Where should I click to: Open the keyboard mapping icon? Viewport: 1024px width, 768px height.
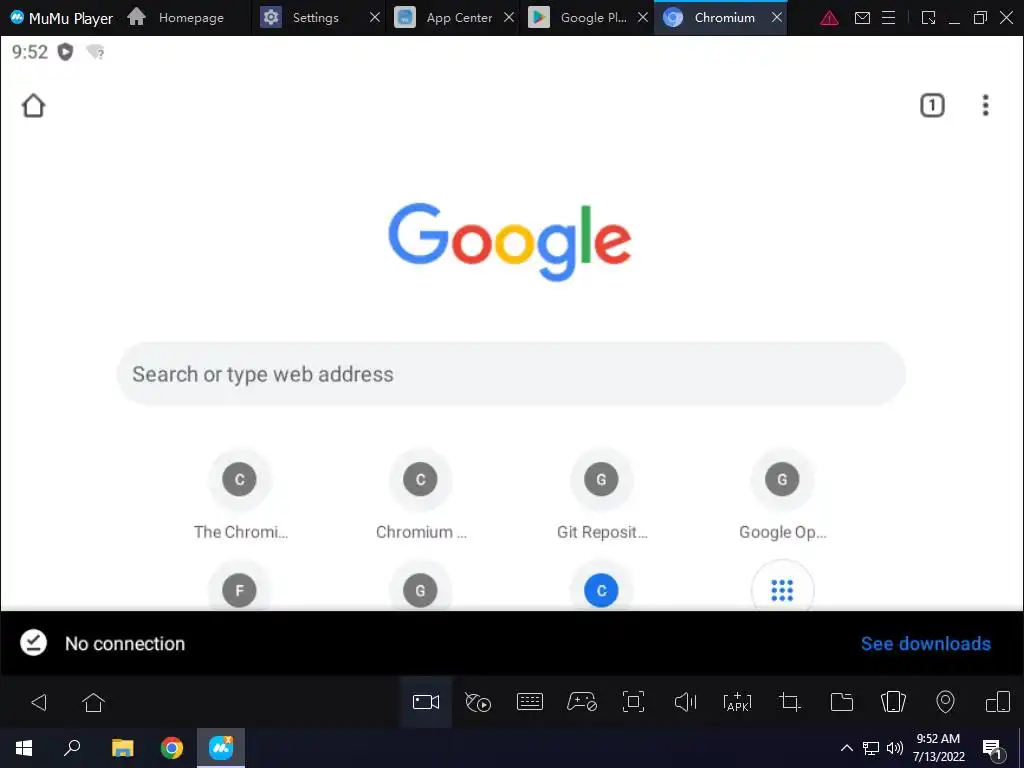pyautogui.click(x=530, y=702)
